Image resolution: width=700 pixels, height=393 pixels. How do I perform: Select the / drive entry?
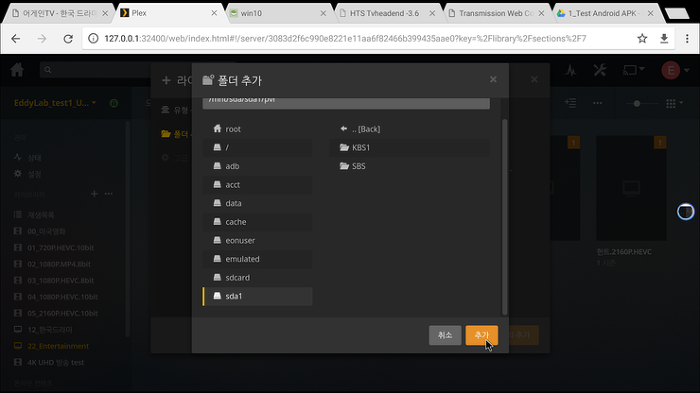tap(258, 147)
